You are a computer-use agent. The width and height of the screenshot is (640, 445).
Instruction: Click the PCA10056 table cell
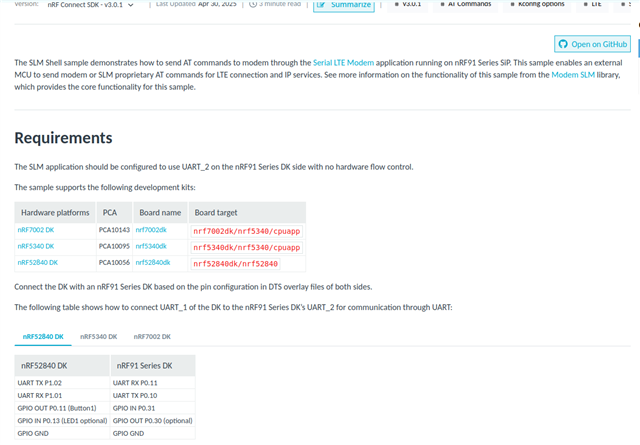[114, 263]
